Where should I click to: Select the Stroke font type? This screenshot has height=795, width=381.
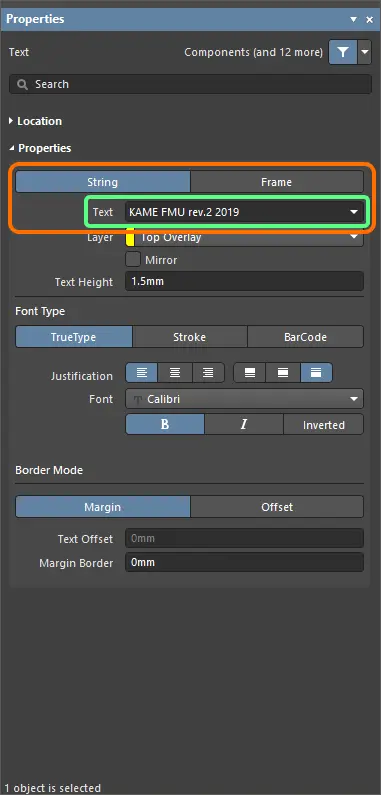click(190, 337)
